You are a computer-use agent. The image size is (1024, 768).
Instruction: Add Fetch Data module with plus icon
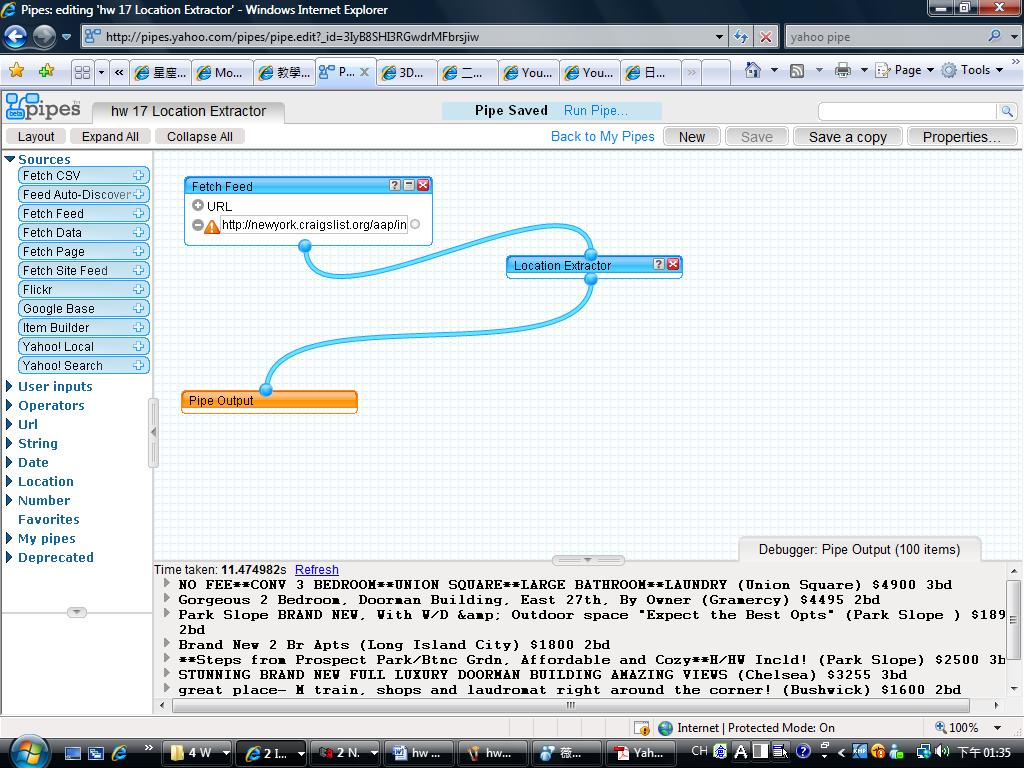(138, 232)
